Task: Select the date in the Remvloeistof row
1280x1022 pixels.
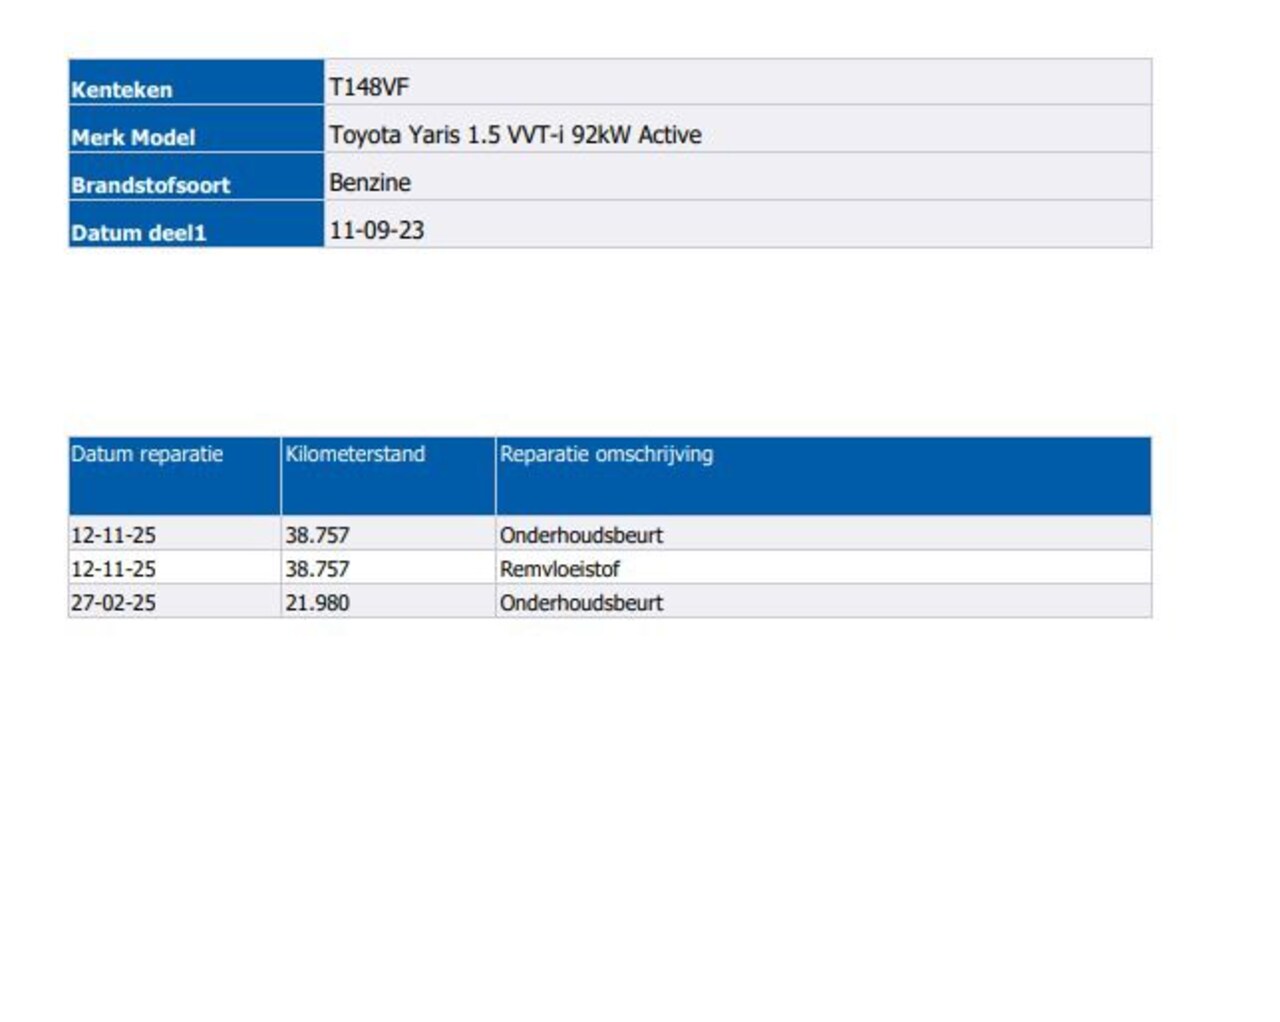Action: 113,569
